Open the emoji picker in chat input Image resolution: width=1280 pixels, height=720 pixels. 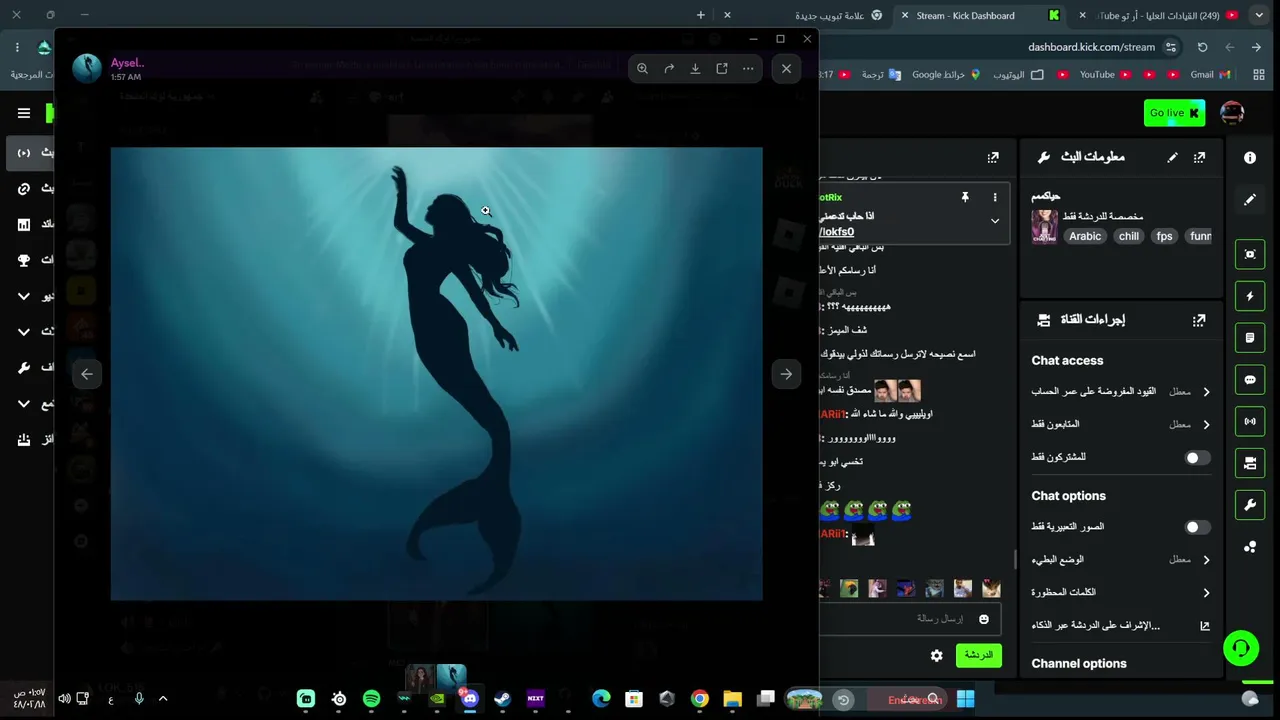click(x=984, y=620)
